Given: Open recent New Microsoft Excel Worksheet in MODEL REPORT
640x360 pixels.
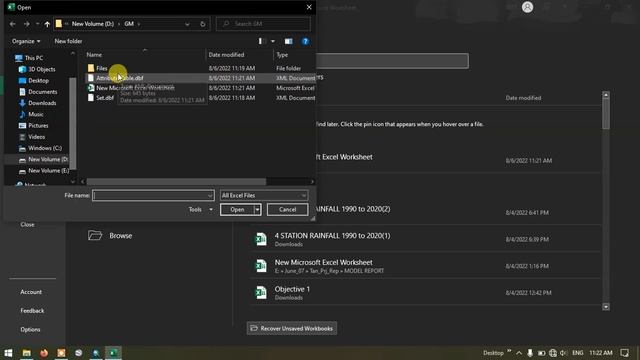Looking at the screenshot, I should point(424,266).
